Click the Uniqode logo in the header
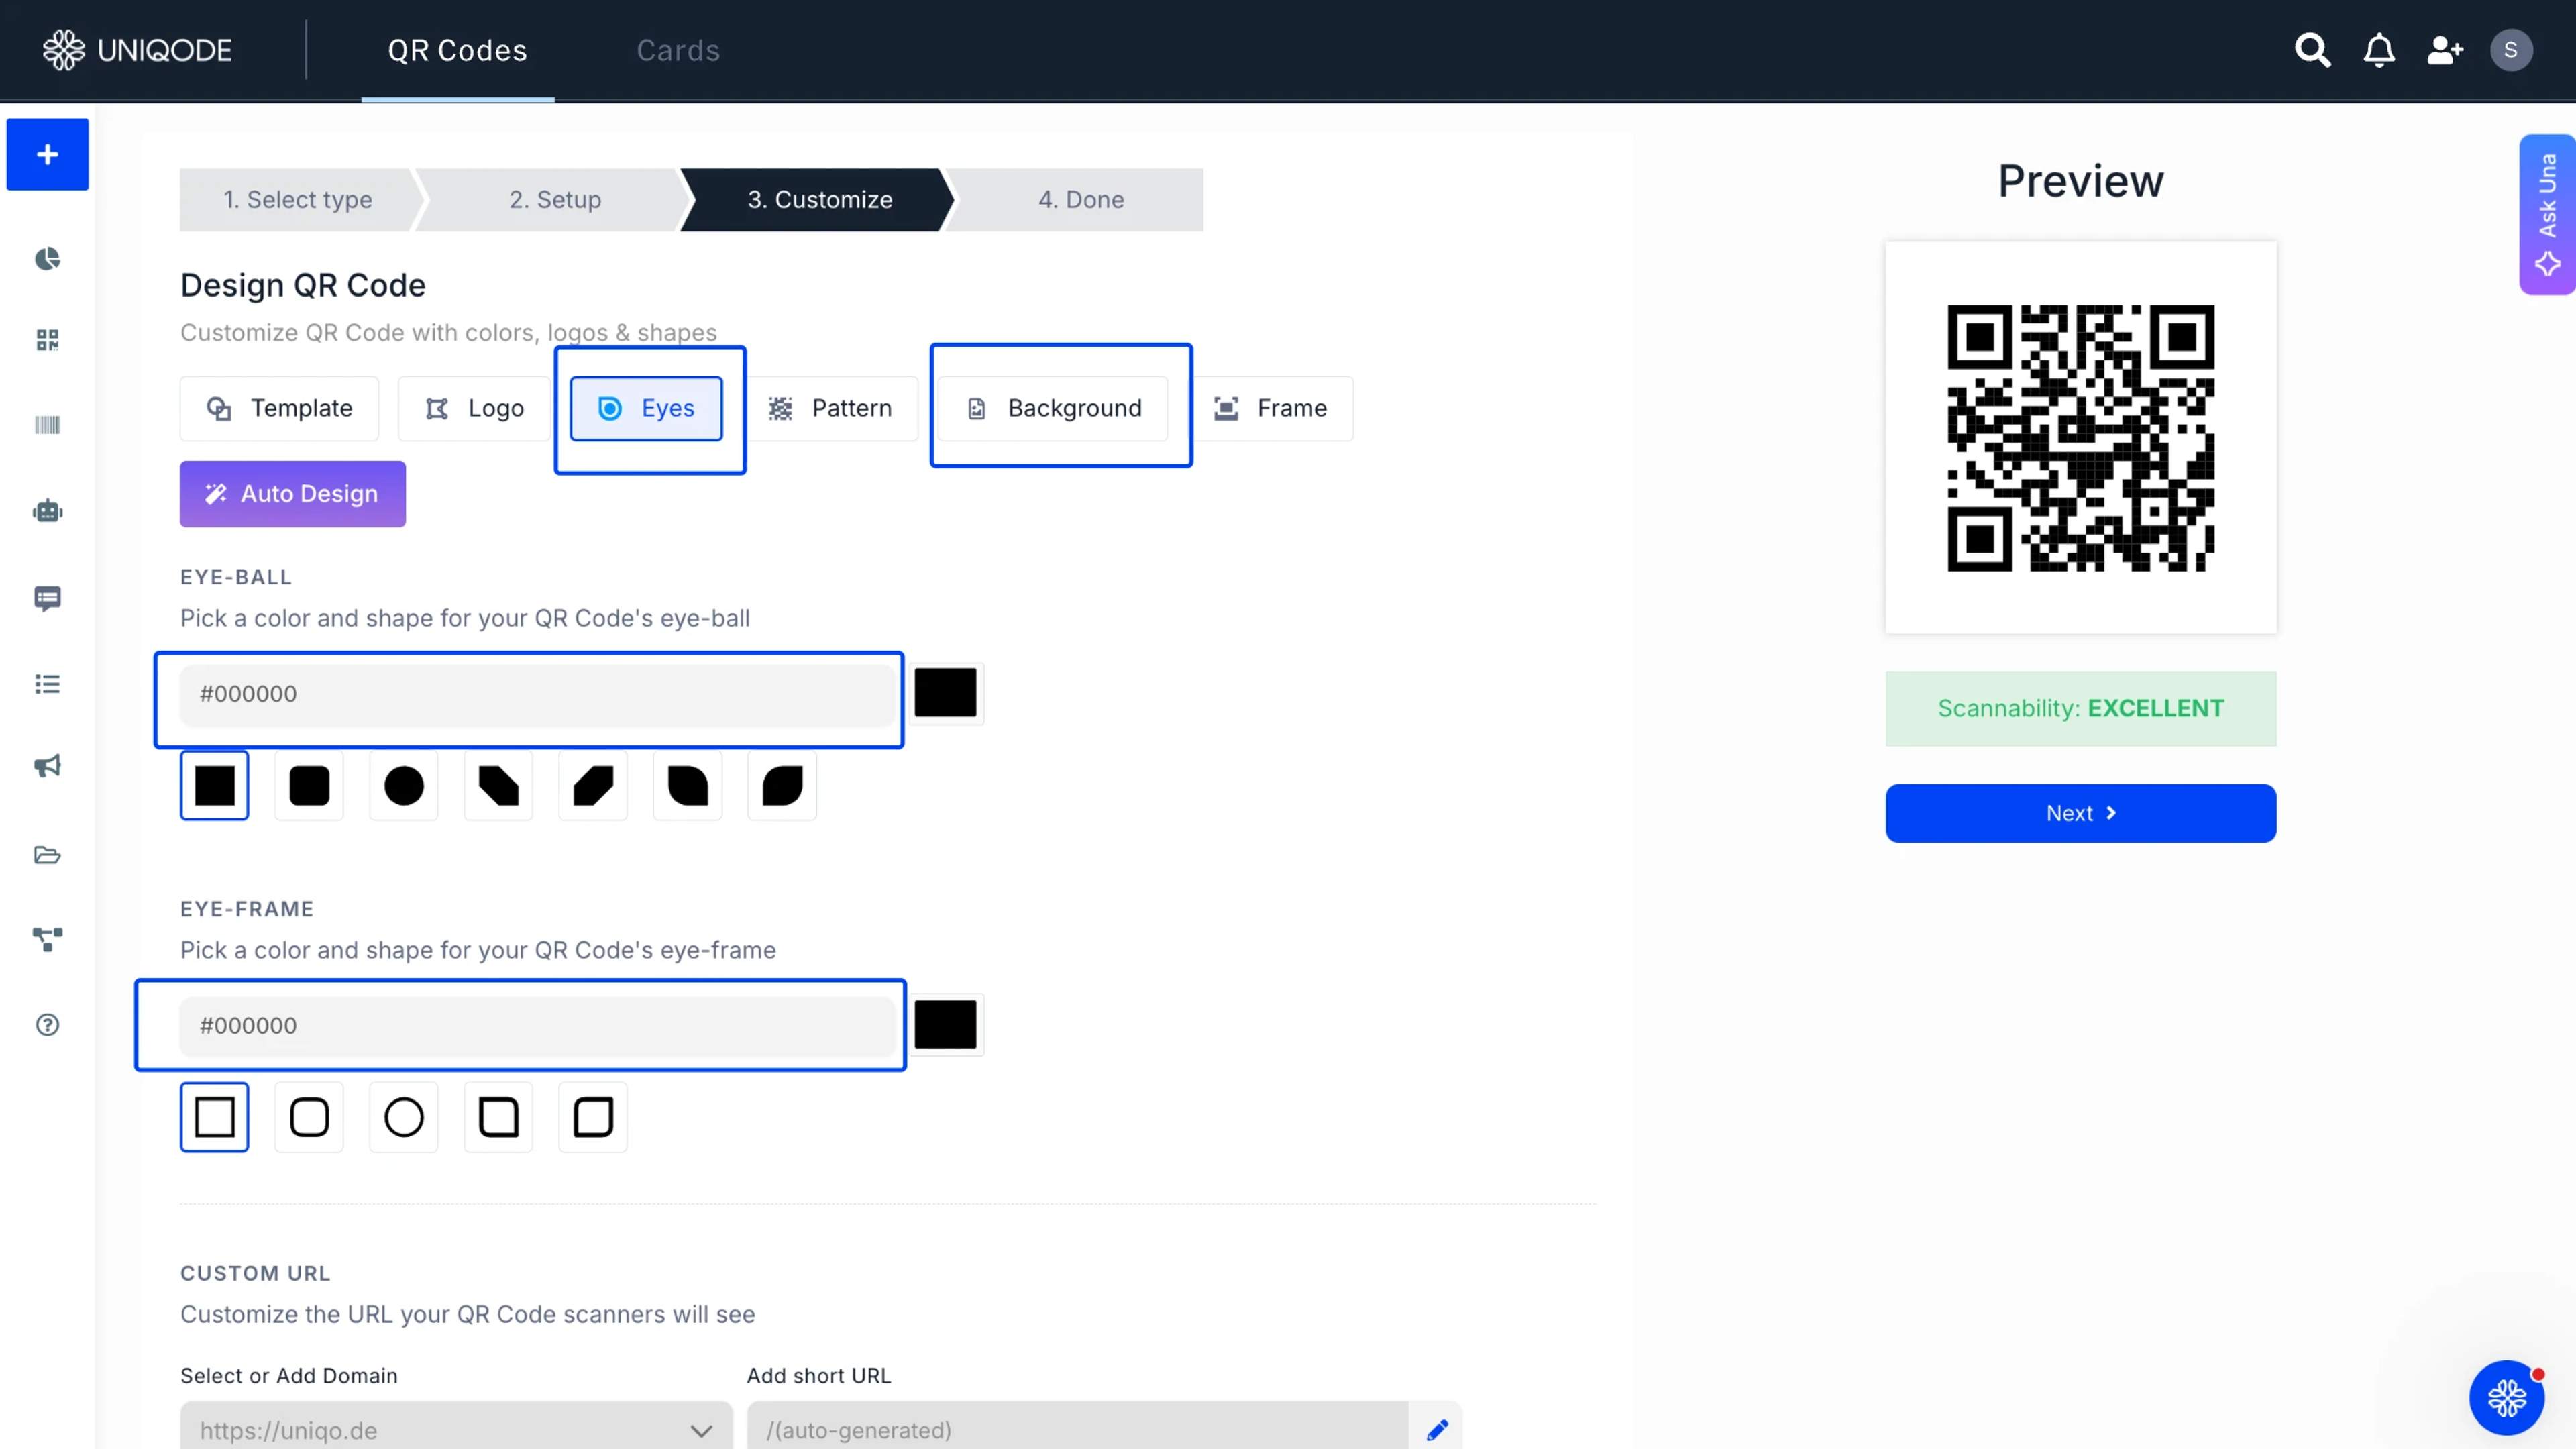The image size is (2576, 1449). [137, 50]
